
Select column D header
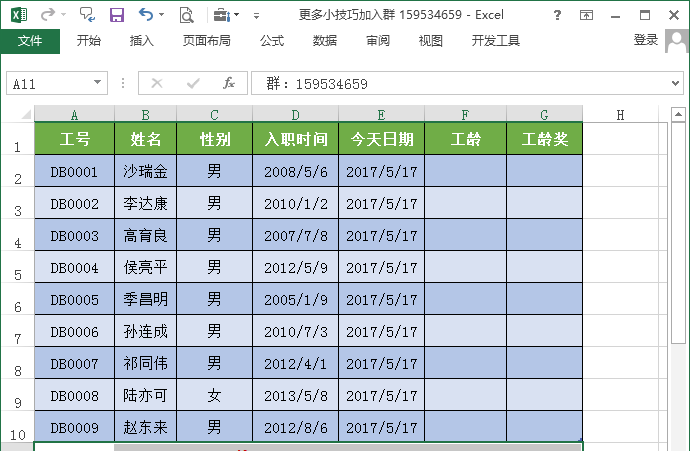[295, 115]
